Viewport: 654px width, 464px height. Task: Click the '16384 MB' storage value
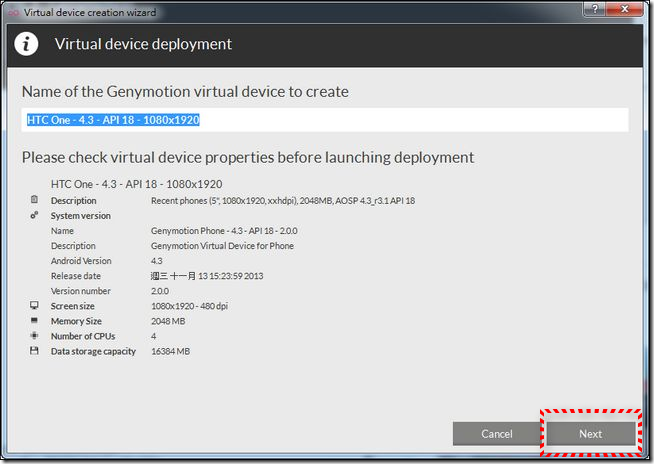tap(170, 351)
